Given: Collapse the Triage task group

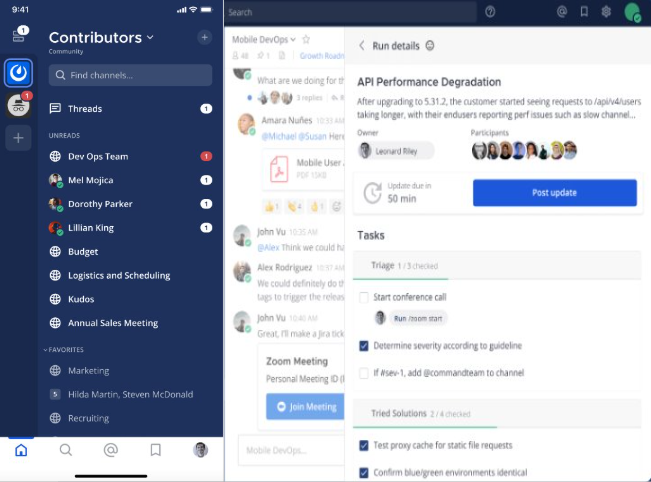Looking at the screenshot, I should [497, 265].
